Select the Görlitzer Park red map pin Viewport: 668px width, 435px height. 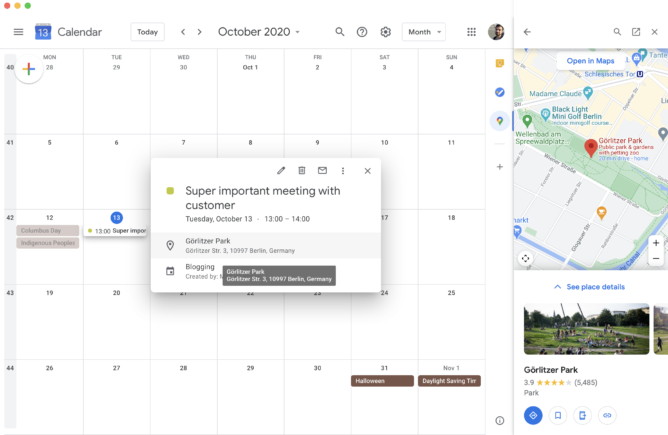(x=590, y=148)
